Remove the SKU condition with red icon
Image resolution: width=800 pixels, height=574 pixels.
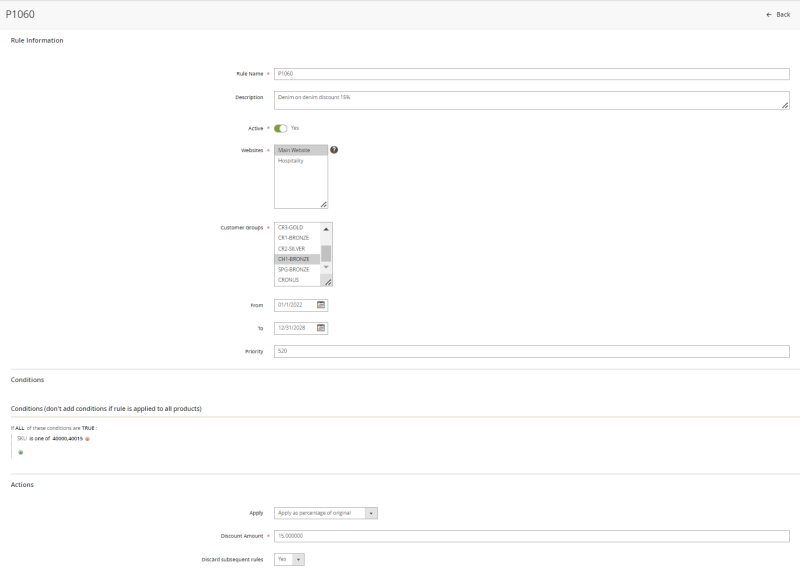tap(87, 439)
